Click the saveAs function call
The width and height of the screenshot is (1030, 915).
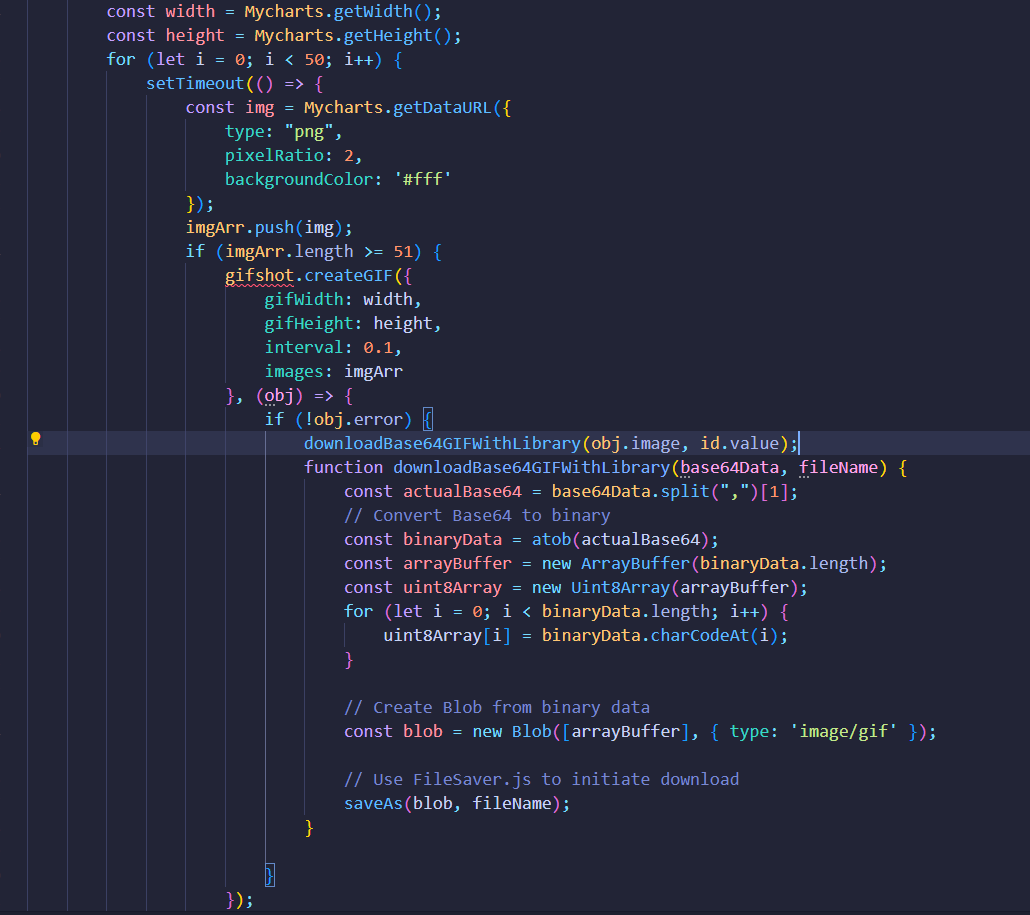[374, 803]
